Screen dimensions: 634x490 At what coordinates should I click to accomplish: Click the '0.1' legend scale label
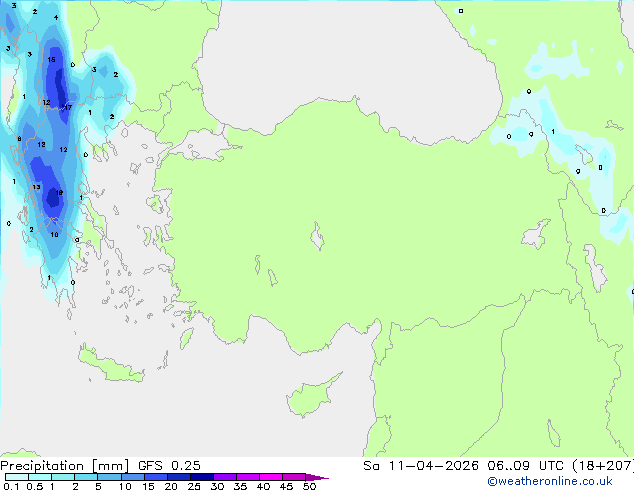[x=11, y=486]
